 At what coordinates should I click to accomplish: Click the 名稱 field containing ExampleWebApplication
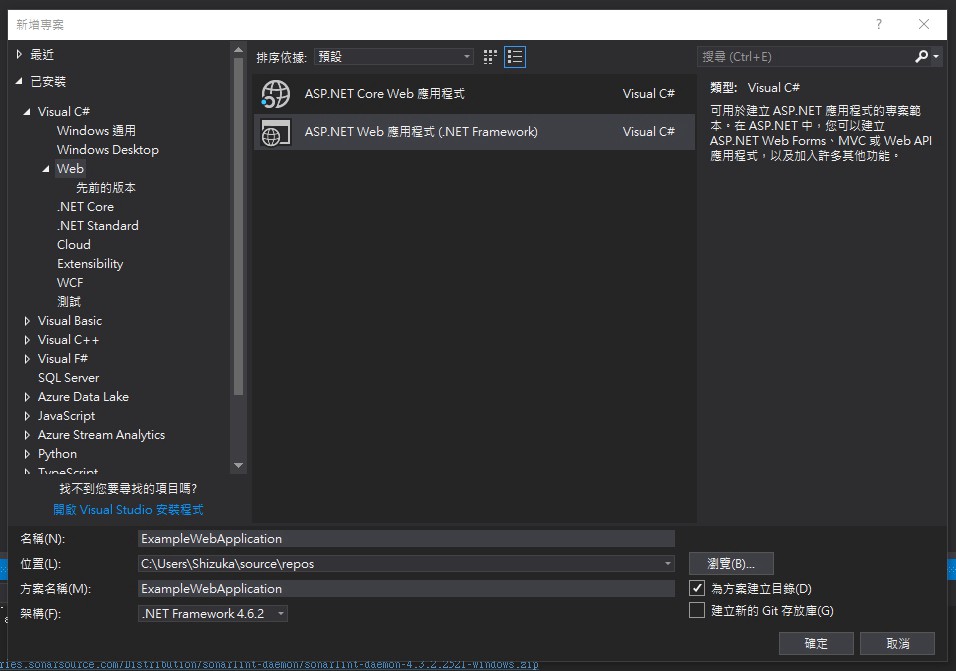click(x=400, y=538)
